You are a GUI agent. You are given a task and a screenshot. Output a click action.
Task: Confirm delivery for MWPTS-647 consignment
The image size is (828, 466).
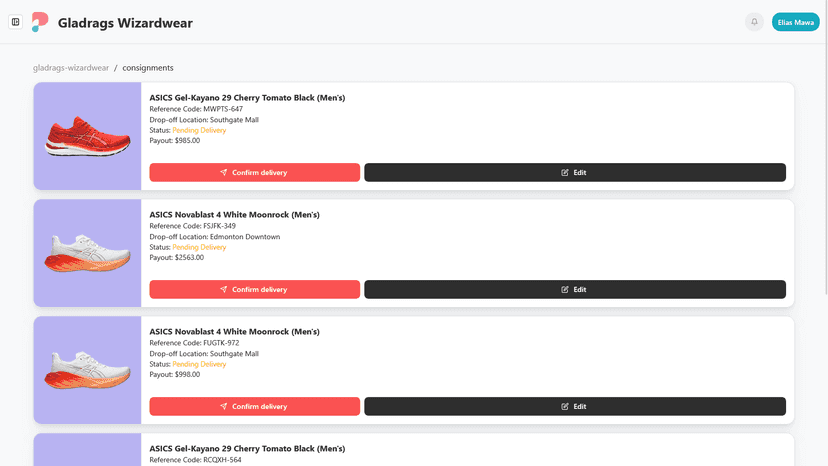pos(255,172)
